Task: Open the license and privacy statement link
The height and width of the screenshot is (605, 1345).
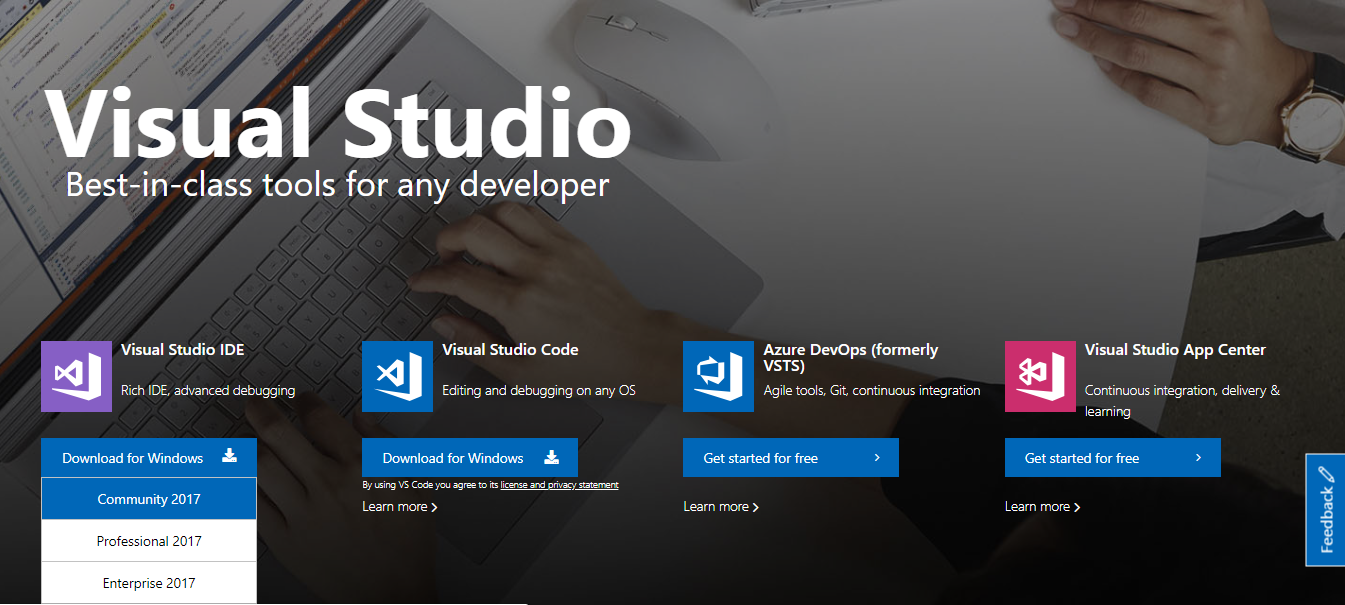Action: pyautogui.click(x=559, y=485)
